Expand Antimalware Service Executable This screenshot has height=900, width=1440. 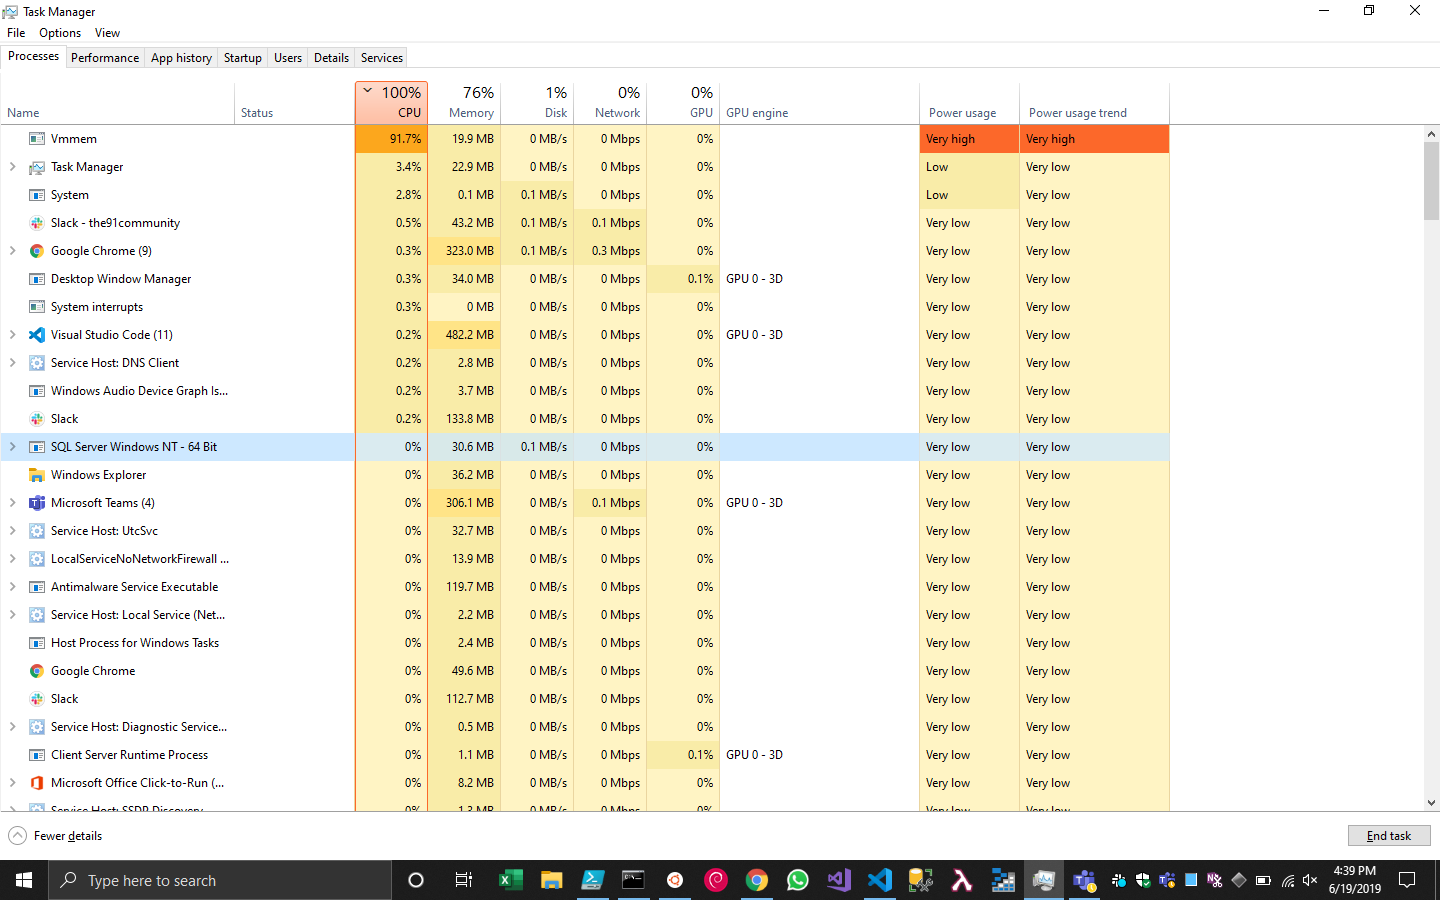click(12, 587)
